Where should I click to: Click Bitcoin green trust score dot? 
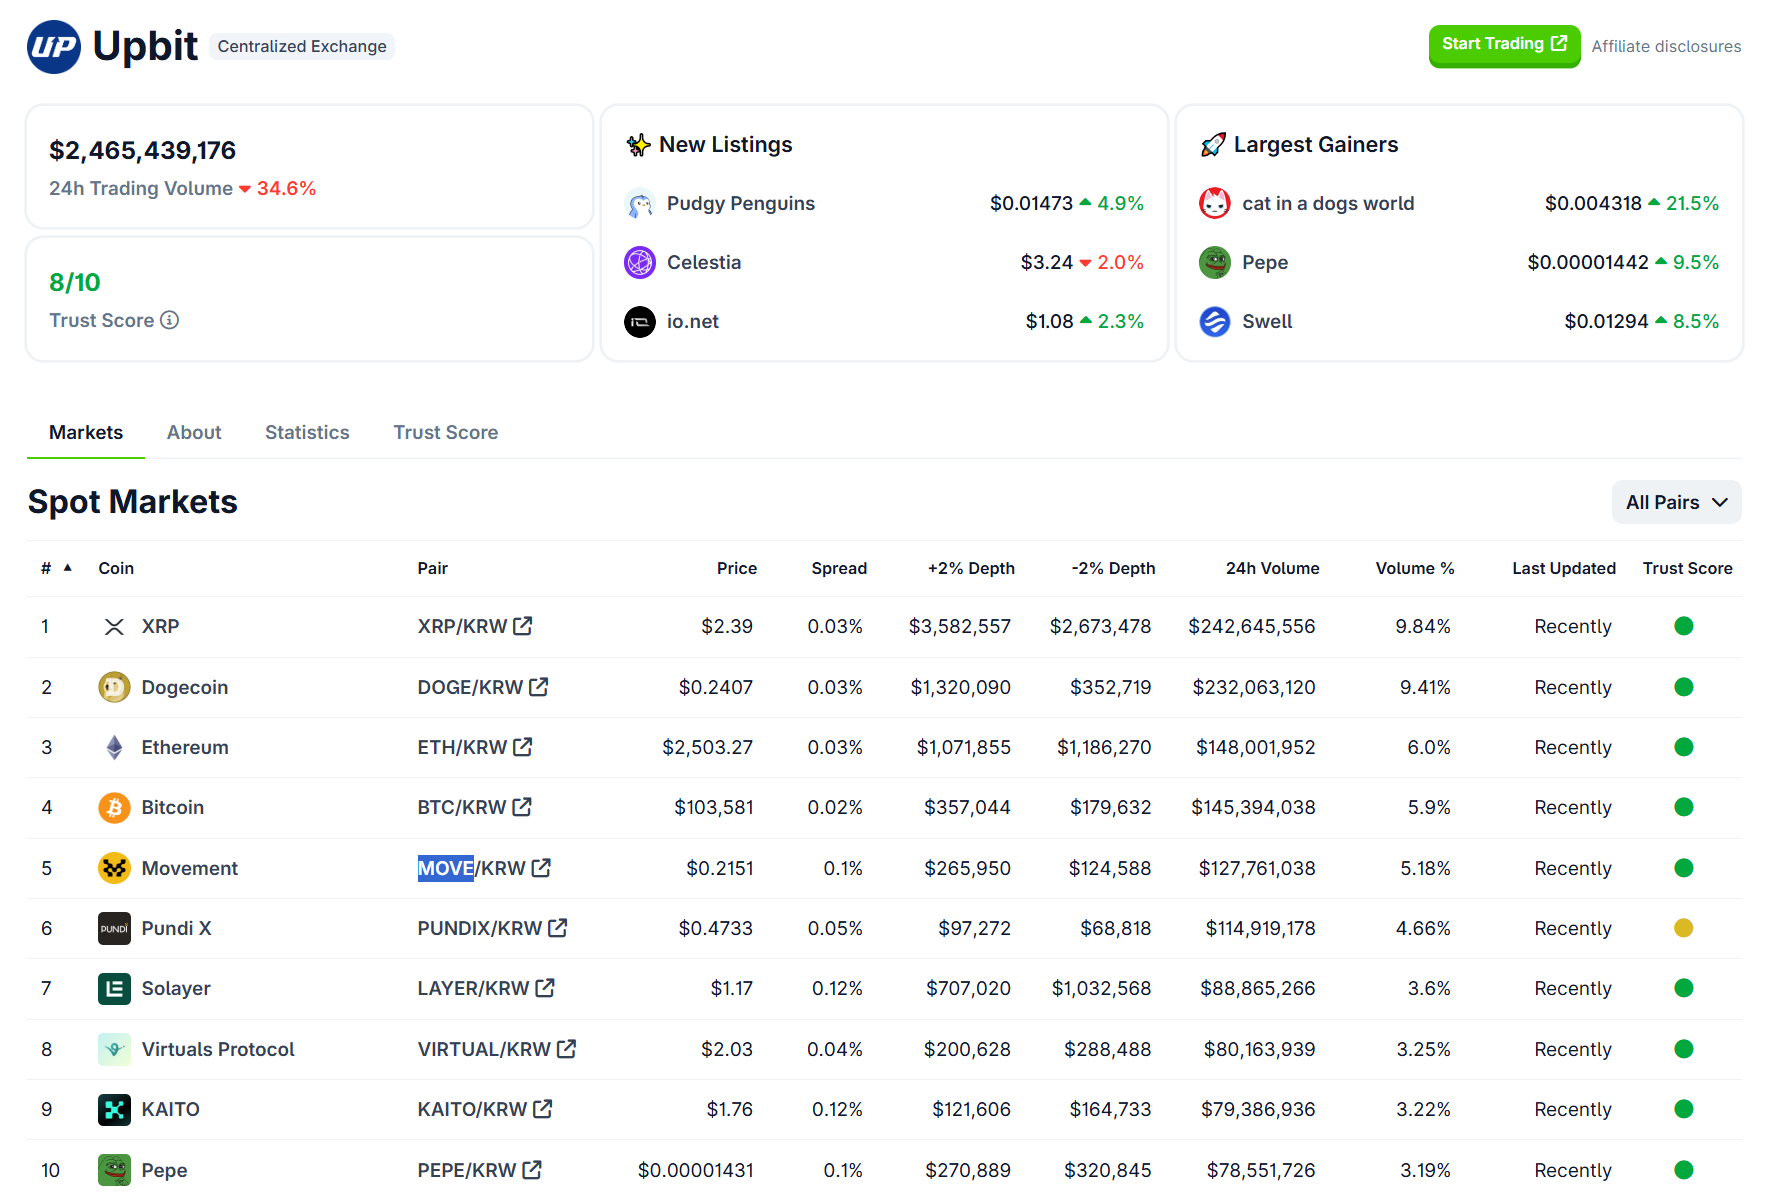point(1684,807)
